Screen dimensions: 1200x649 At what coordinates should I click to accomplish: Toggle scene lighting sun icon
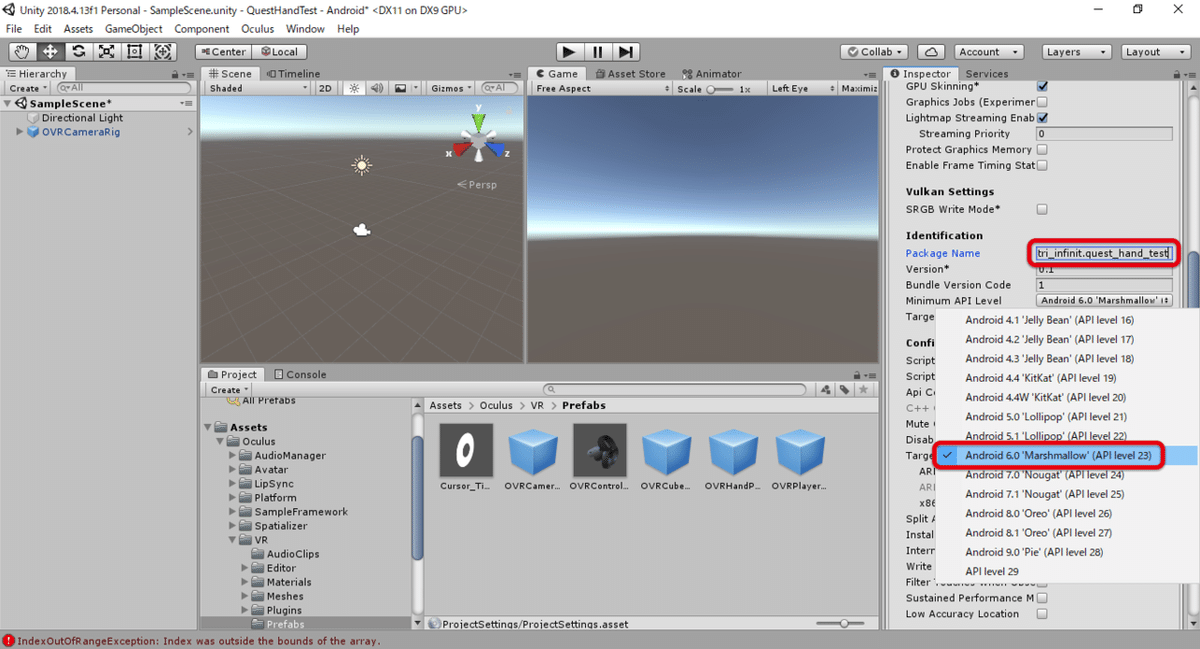click(353, 88)
